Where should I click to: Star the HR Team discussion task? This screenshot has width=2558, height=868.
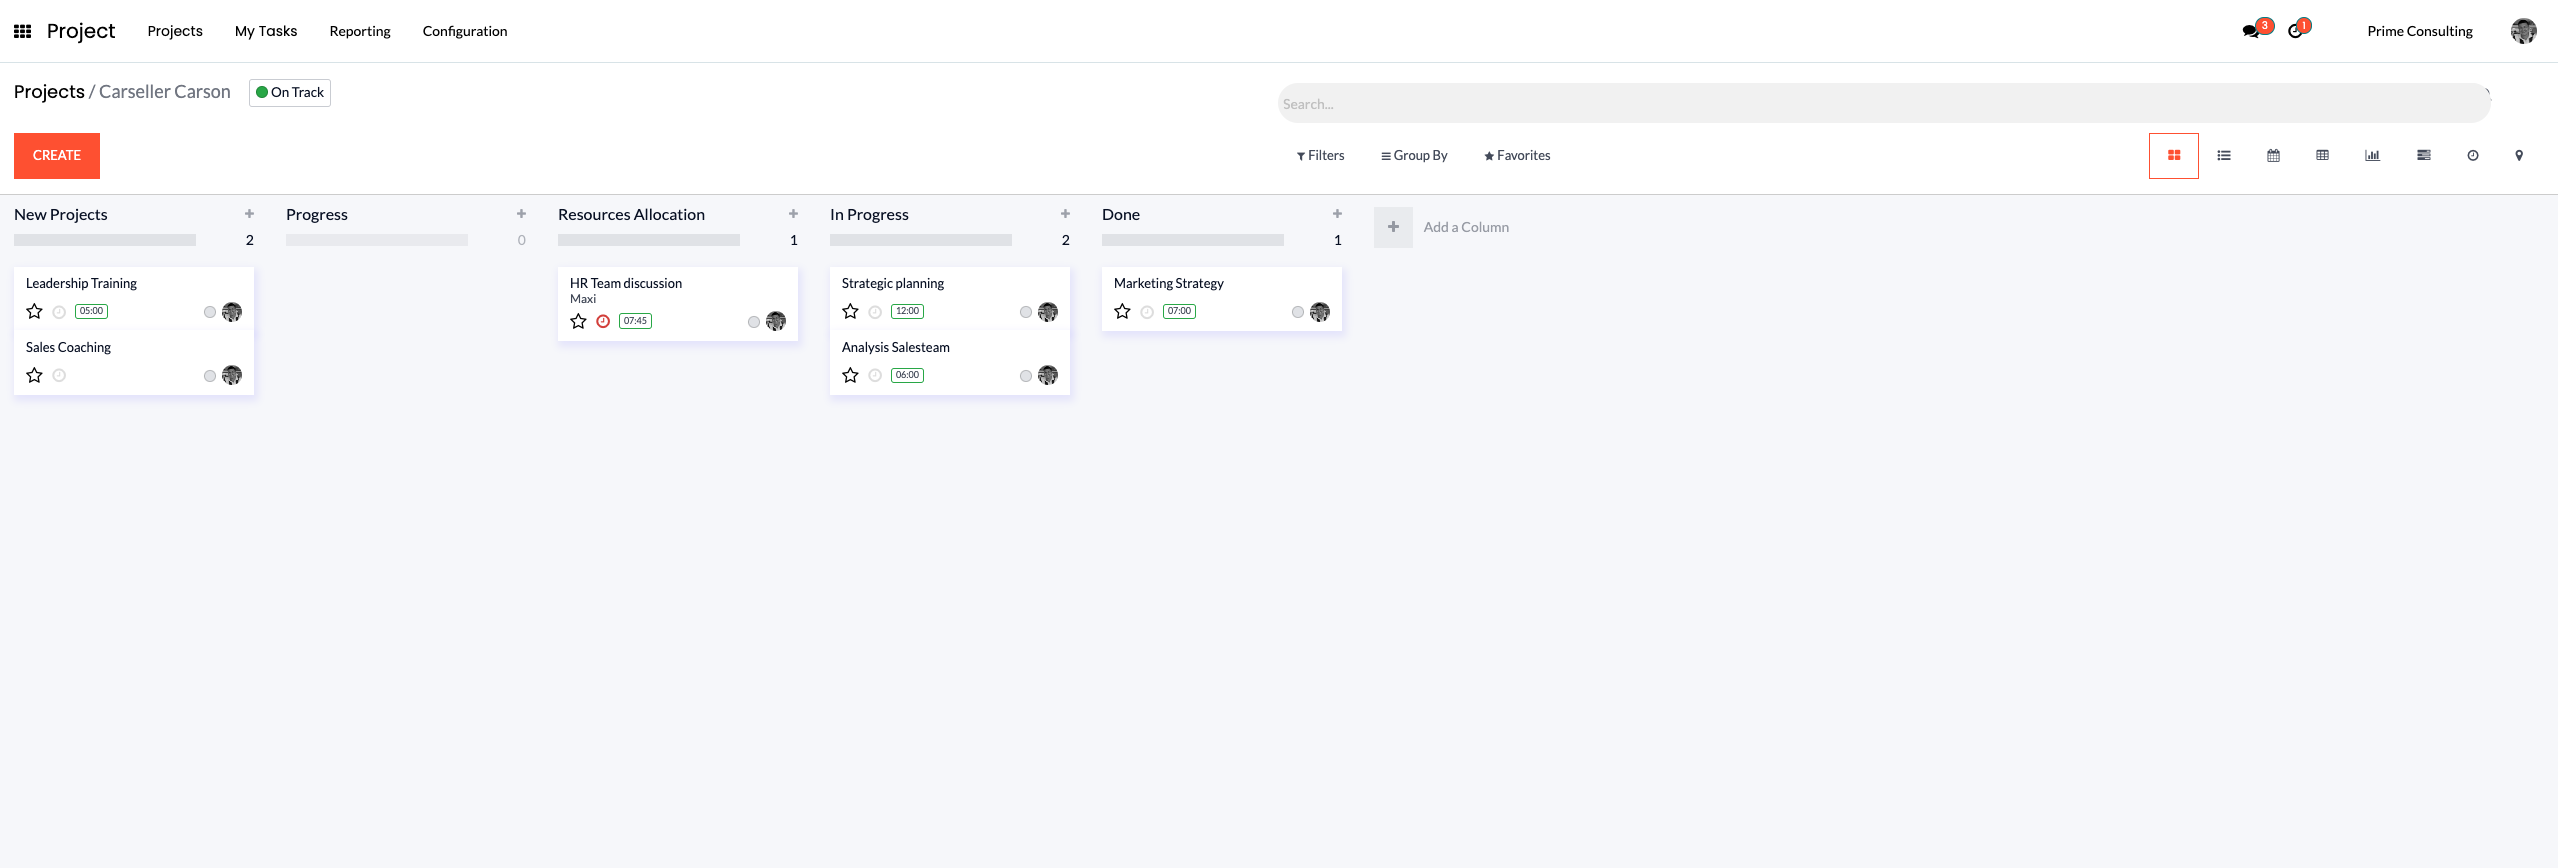pyautogui.click(x=579, y=322)
